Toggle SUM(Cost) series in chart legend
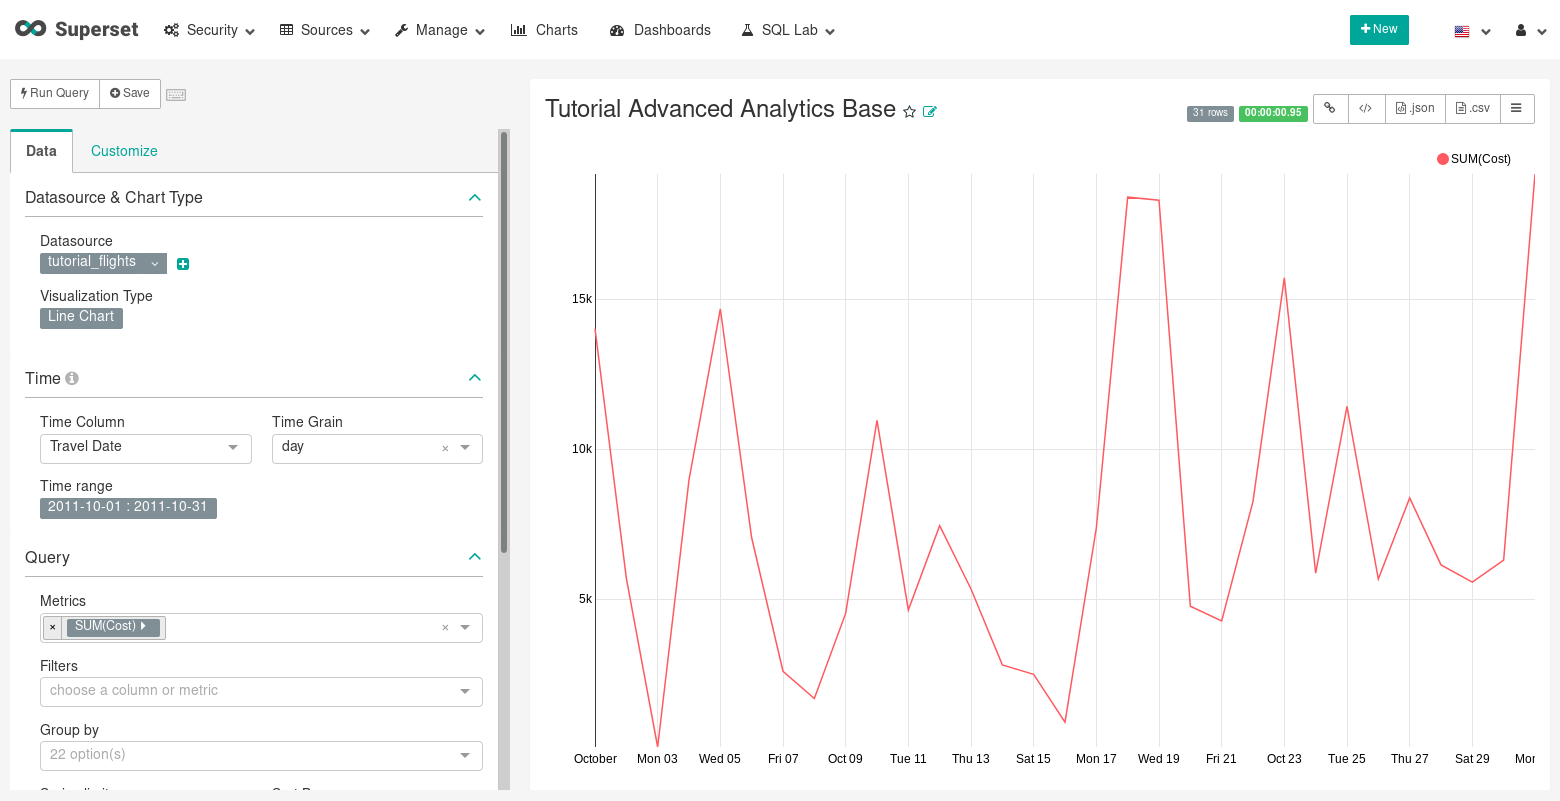Image resolution: width=1560 pixels, height=801 pixels. coord(1473,159)
